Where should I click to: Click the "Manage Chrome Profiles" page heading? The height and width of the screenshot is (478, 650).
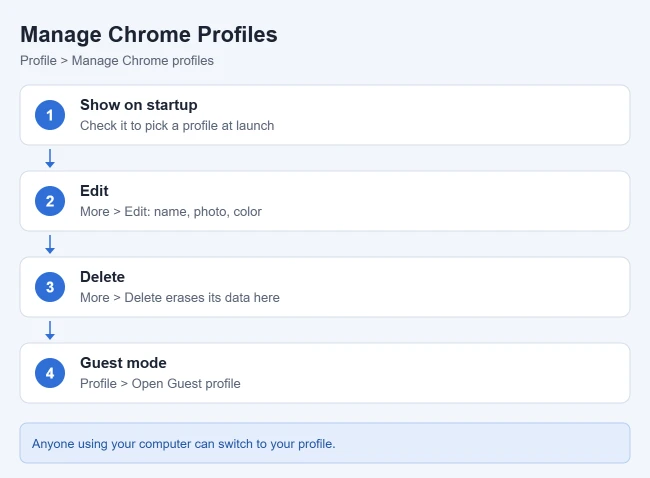click(x=149, y=34)
